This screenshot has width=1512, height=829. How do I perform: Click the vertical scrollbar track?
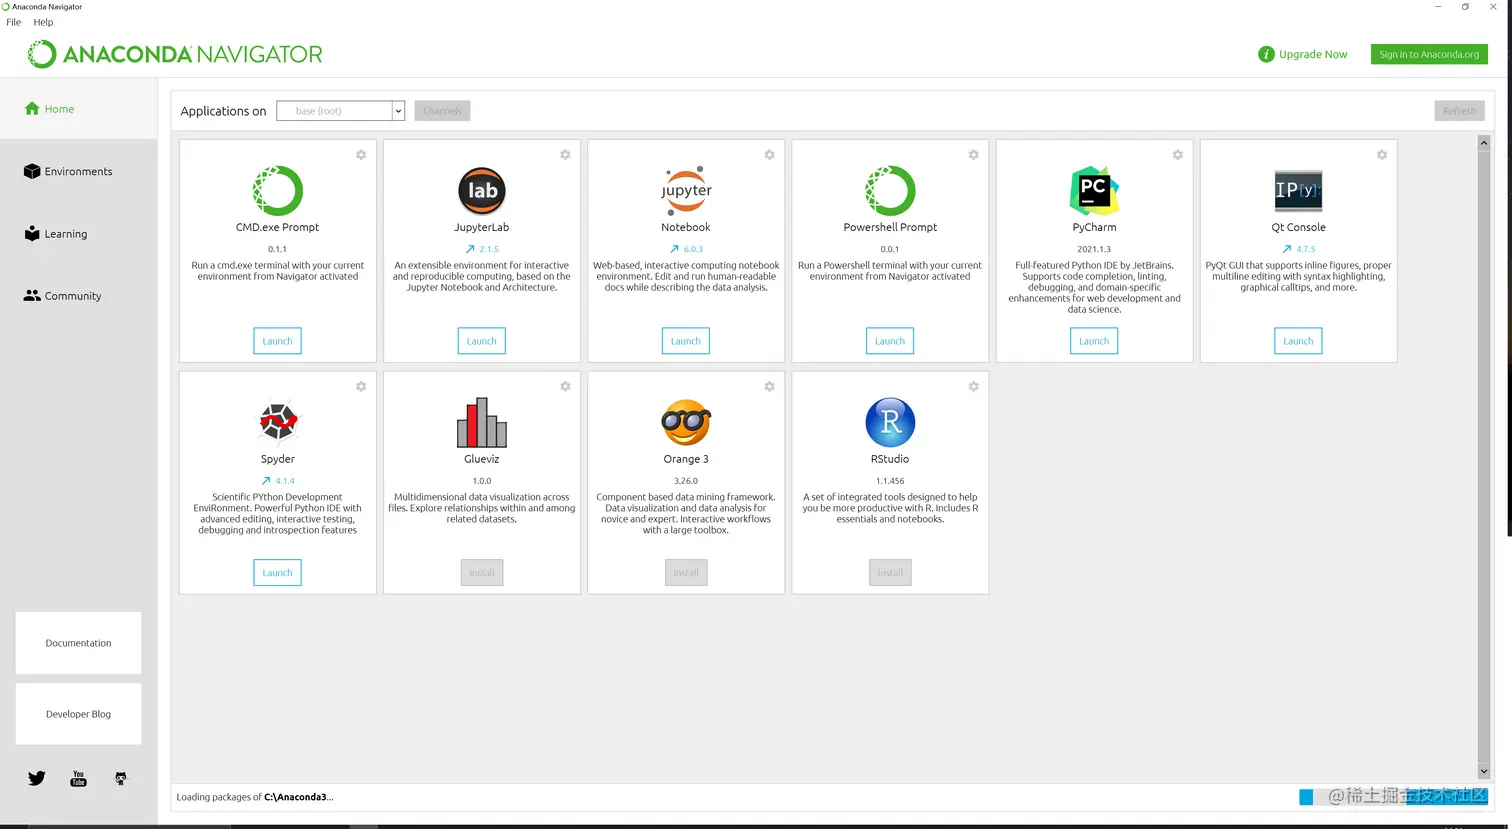pos(1484,457)
